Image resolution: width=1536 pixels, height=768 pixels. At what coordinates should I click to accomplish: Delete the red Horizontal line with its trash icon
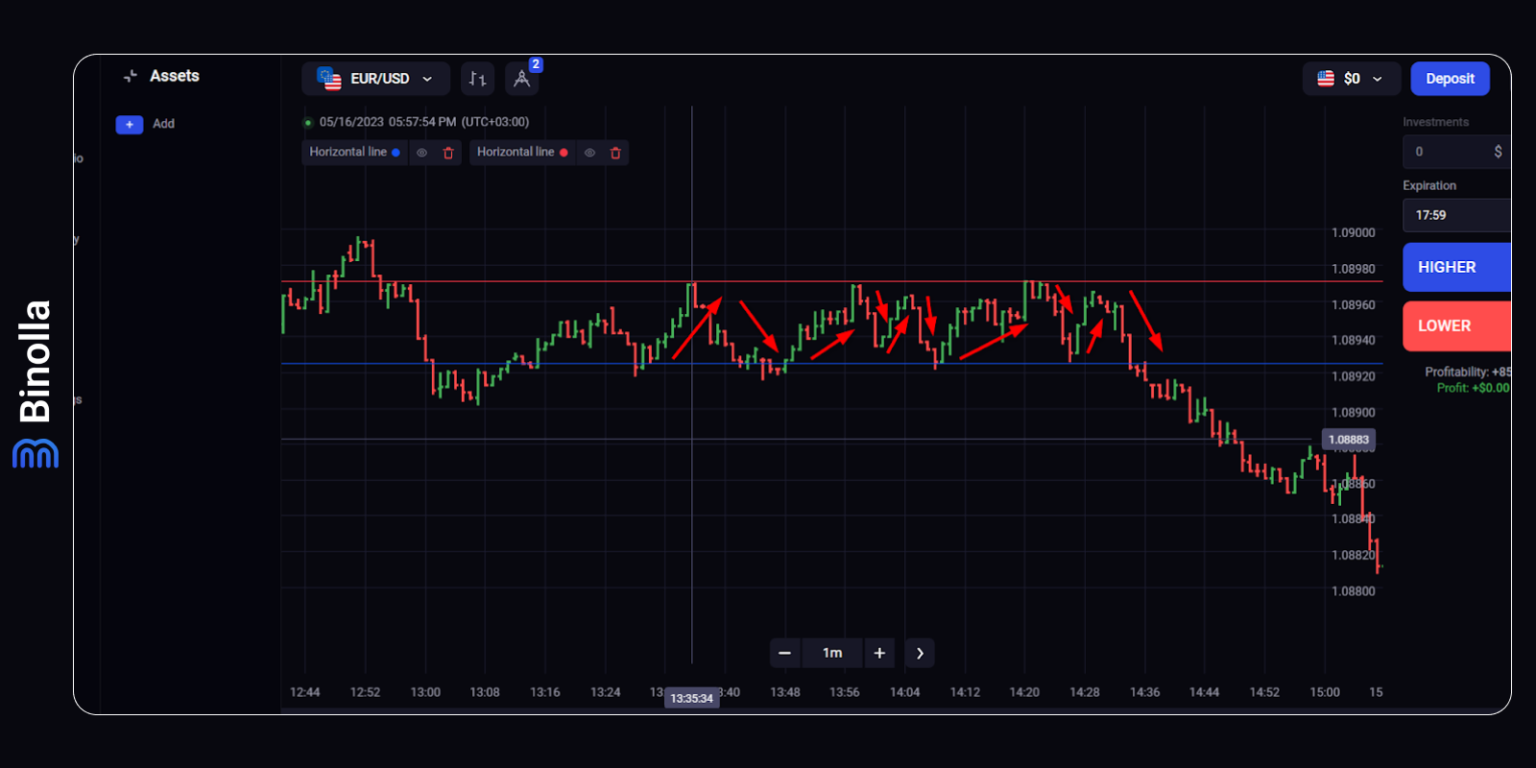coord(616,152)
